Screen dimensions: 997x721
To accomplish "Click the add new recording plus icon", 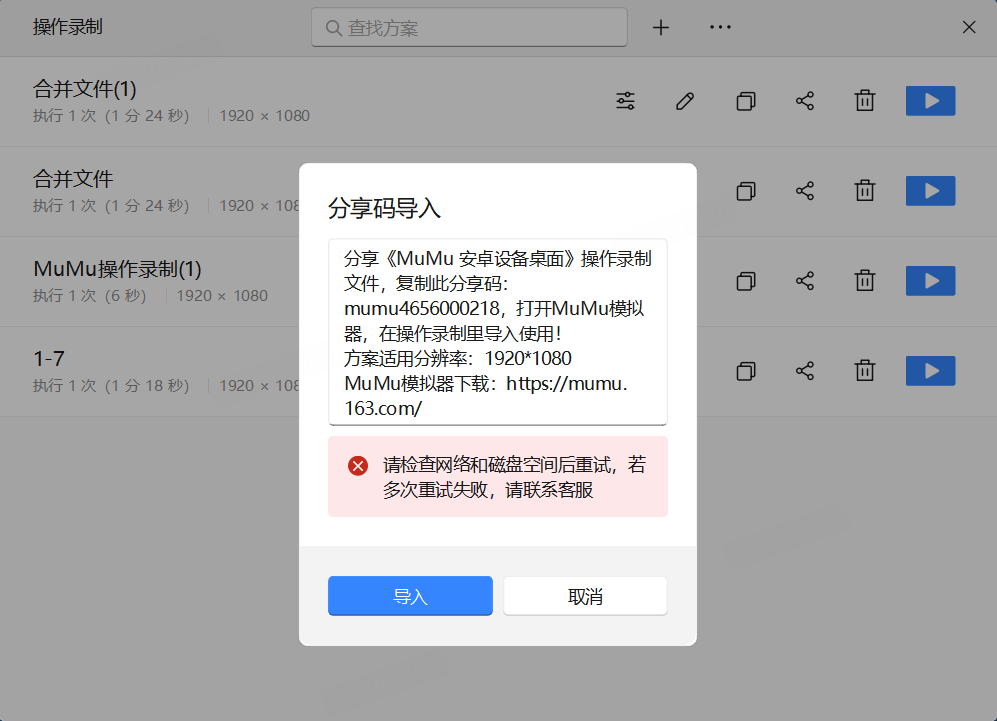I will (660, 28).
